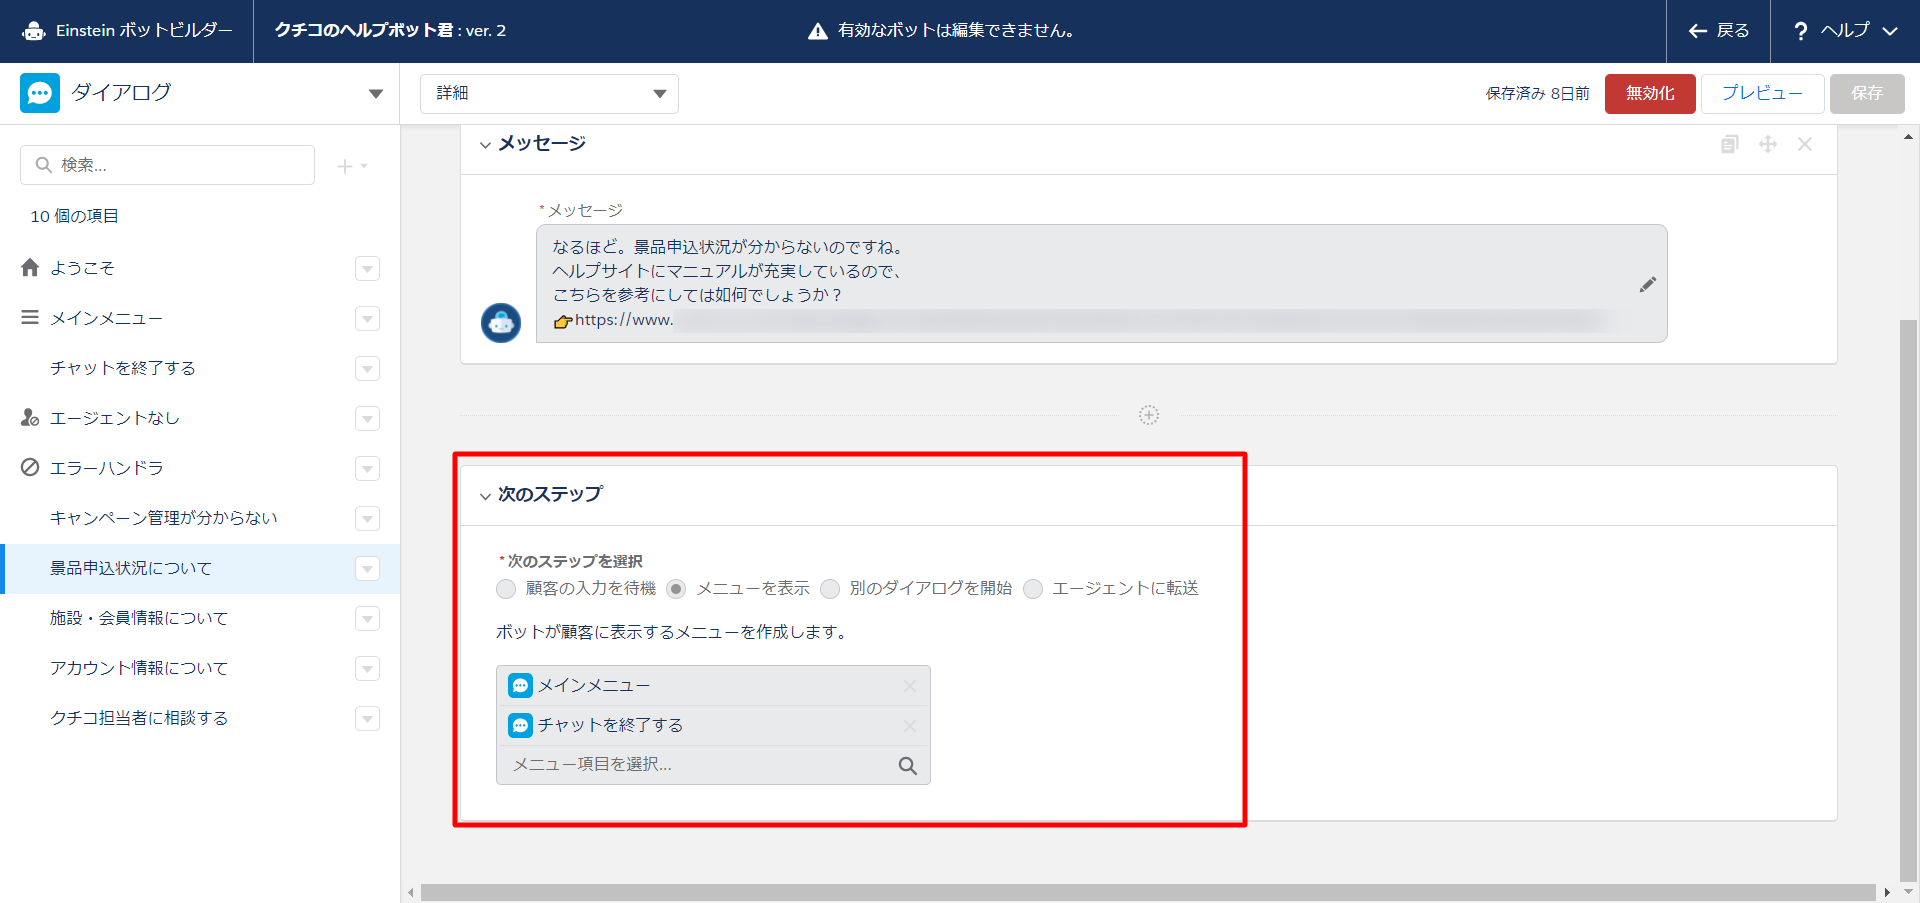Select 別のダイアログを開始 radio button

tap(830, 589)
